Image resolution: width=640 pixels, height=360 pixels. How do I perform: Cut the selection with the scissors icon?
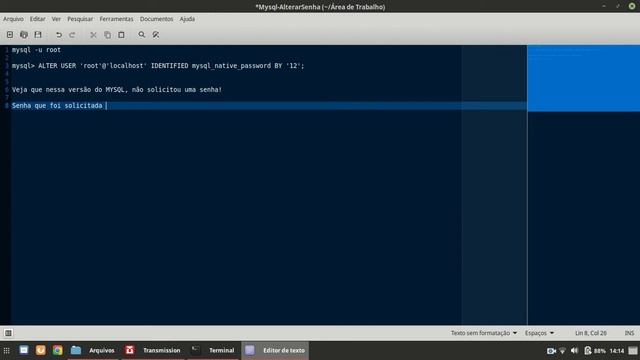click(x=93, y=35)
